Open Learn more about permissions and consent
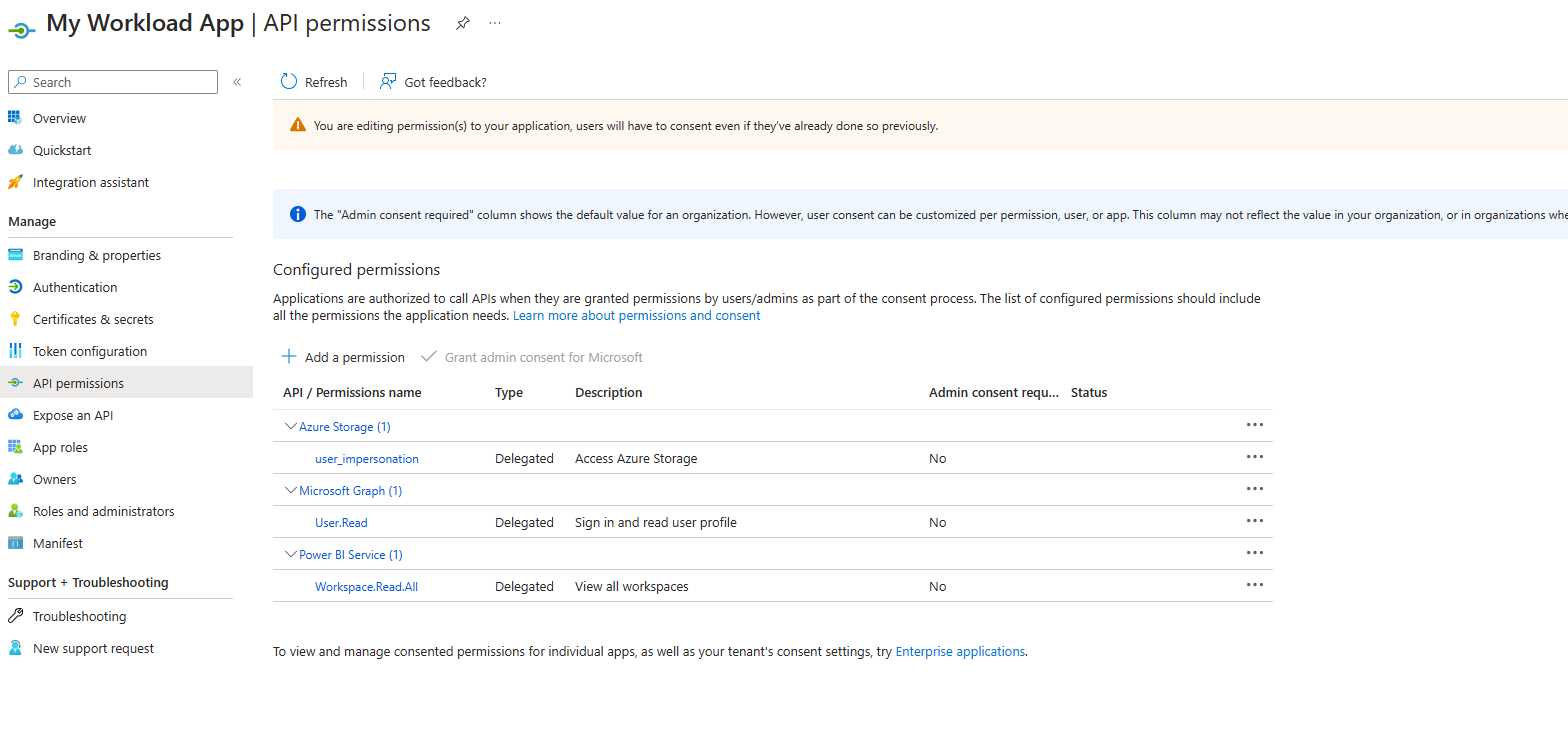Screen dimensions: 1568x730 pyautogui.click(x=637, y=315)
